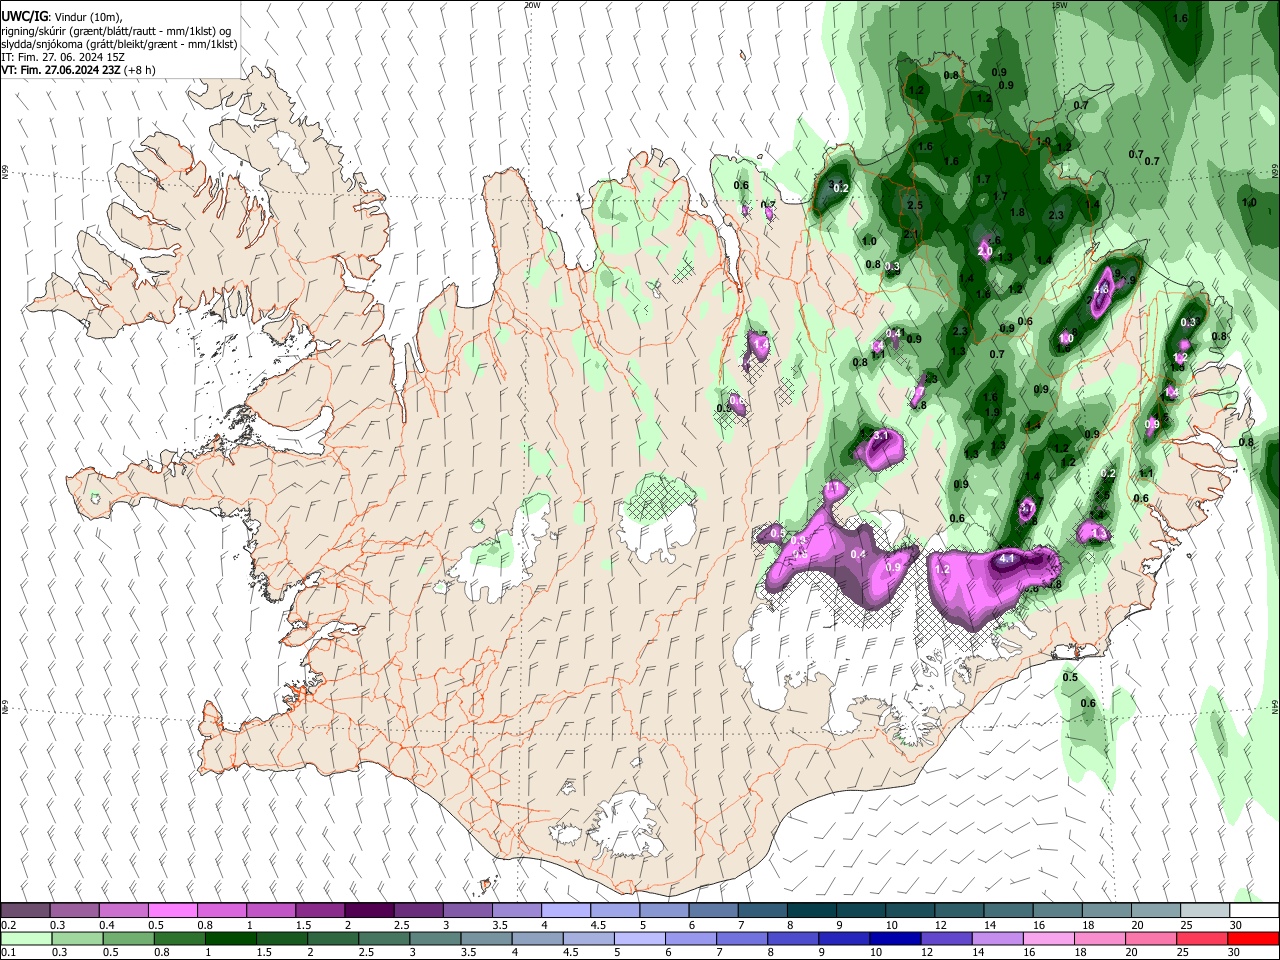Click rain legend swatch between 4.5 and 5
The image size is (1280, 960).
(x=587, y=938)
